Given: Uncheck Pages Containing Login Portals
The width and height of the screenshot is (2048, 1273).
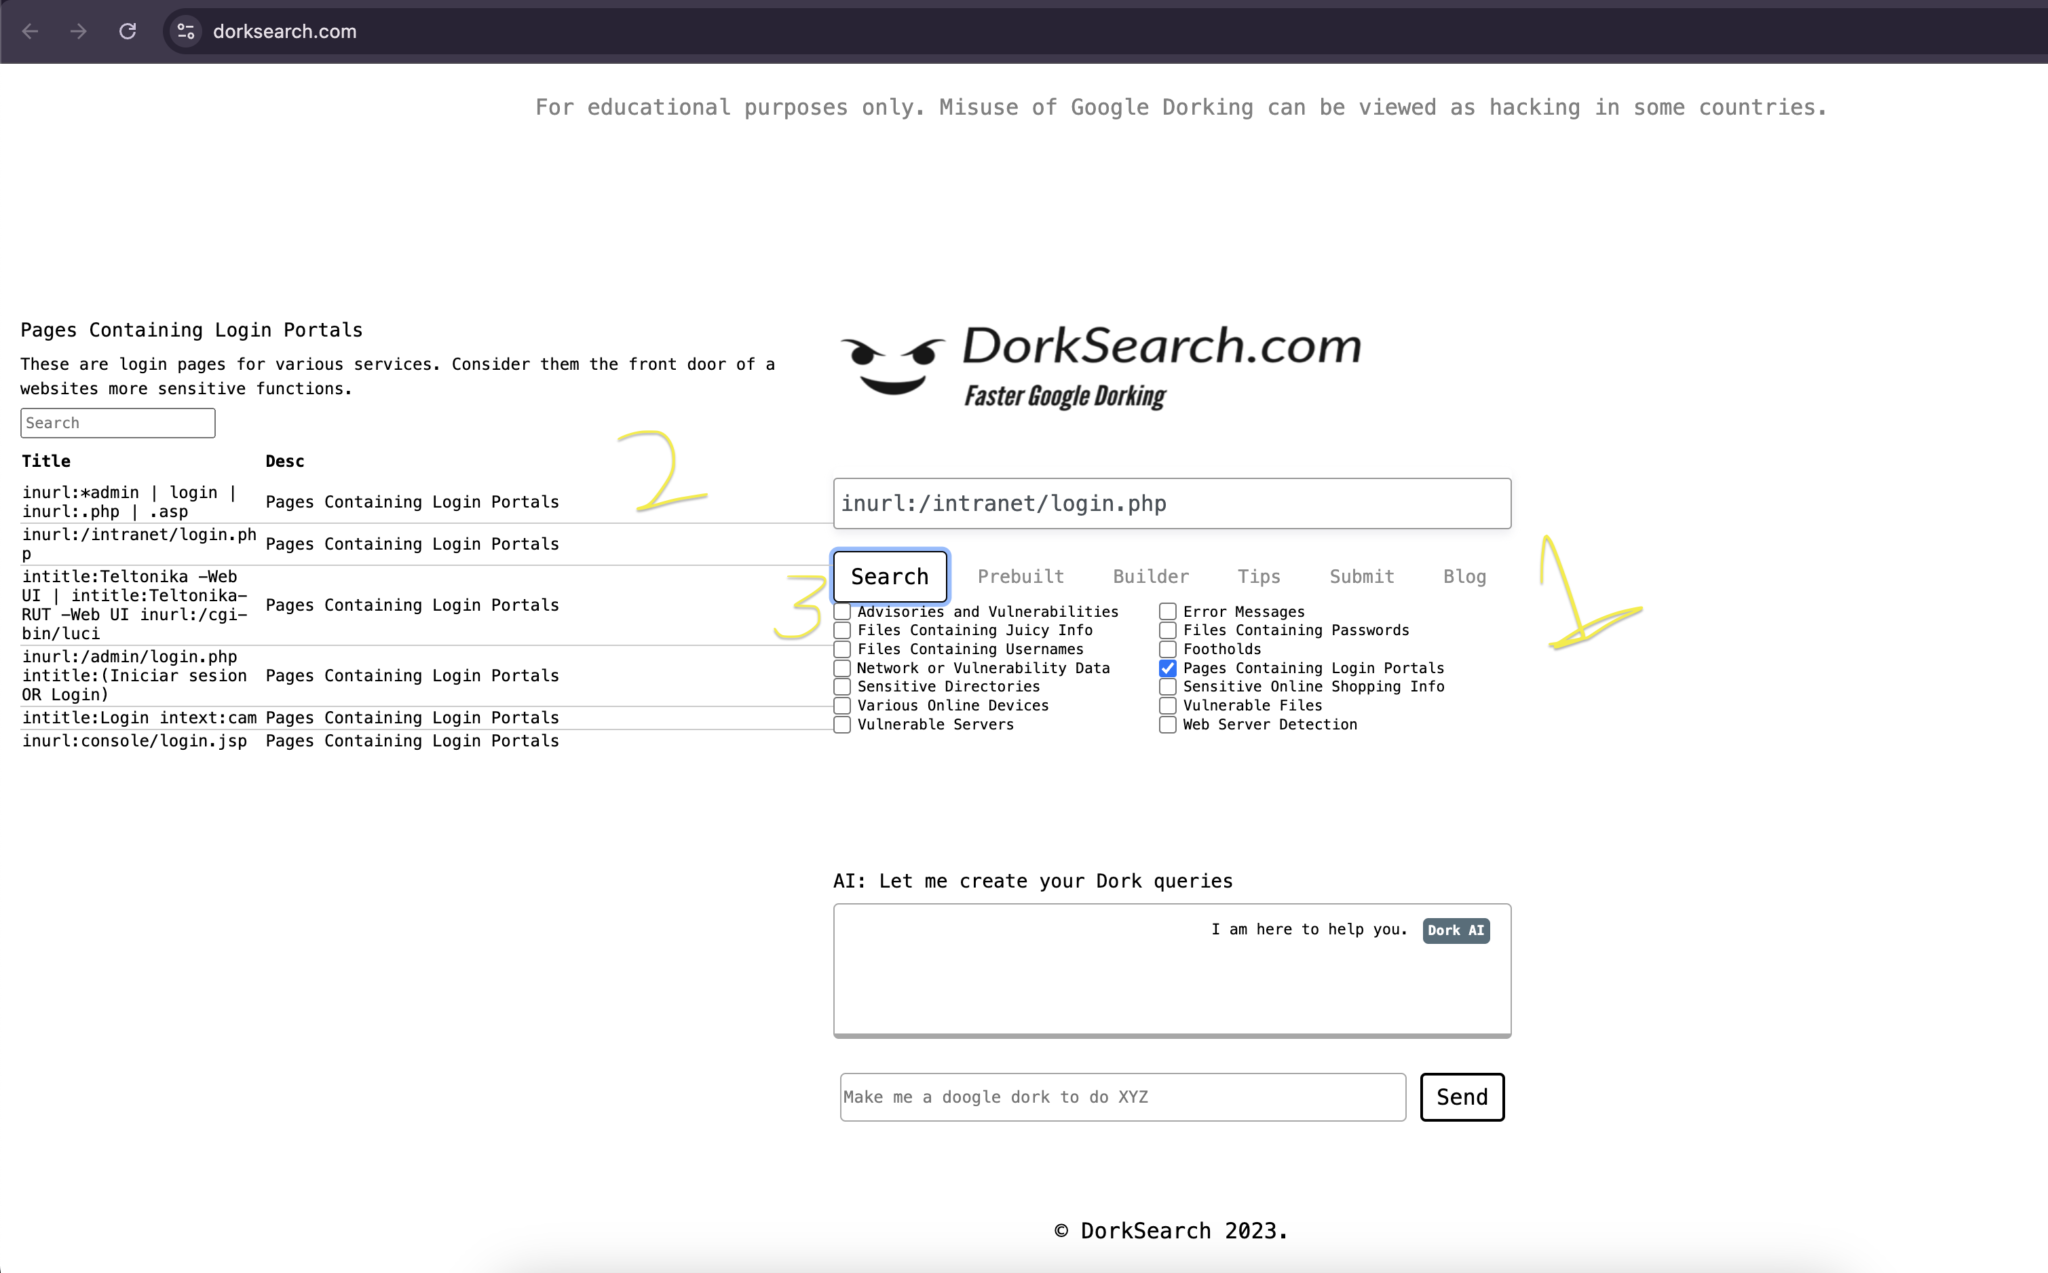Looking at the screenshot, I should (1167, 668).
